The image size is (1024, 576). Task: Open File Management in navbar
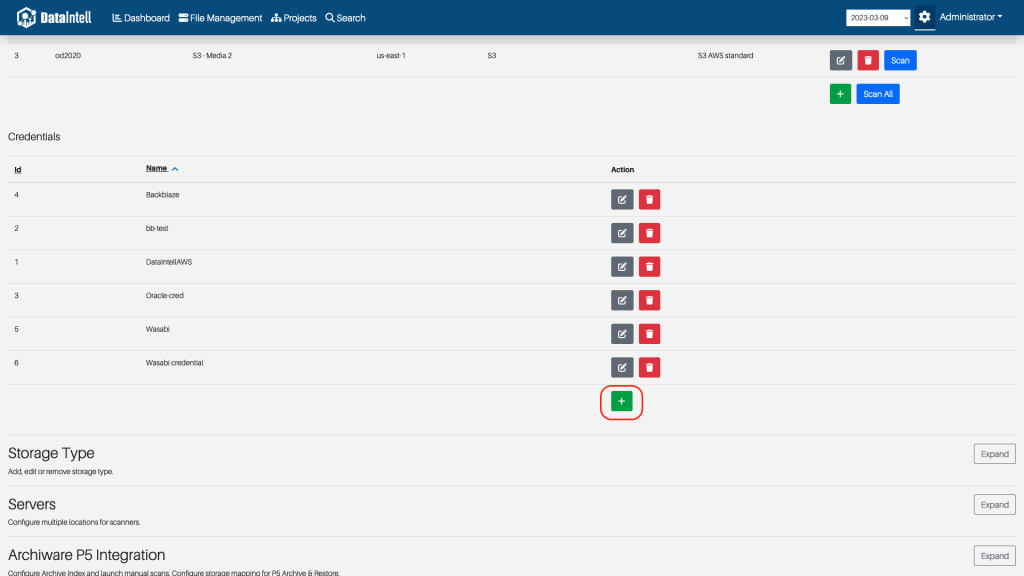(x=221, y=18)
